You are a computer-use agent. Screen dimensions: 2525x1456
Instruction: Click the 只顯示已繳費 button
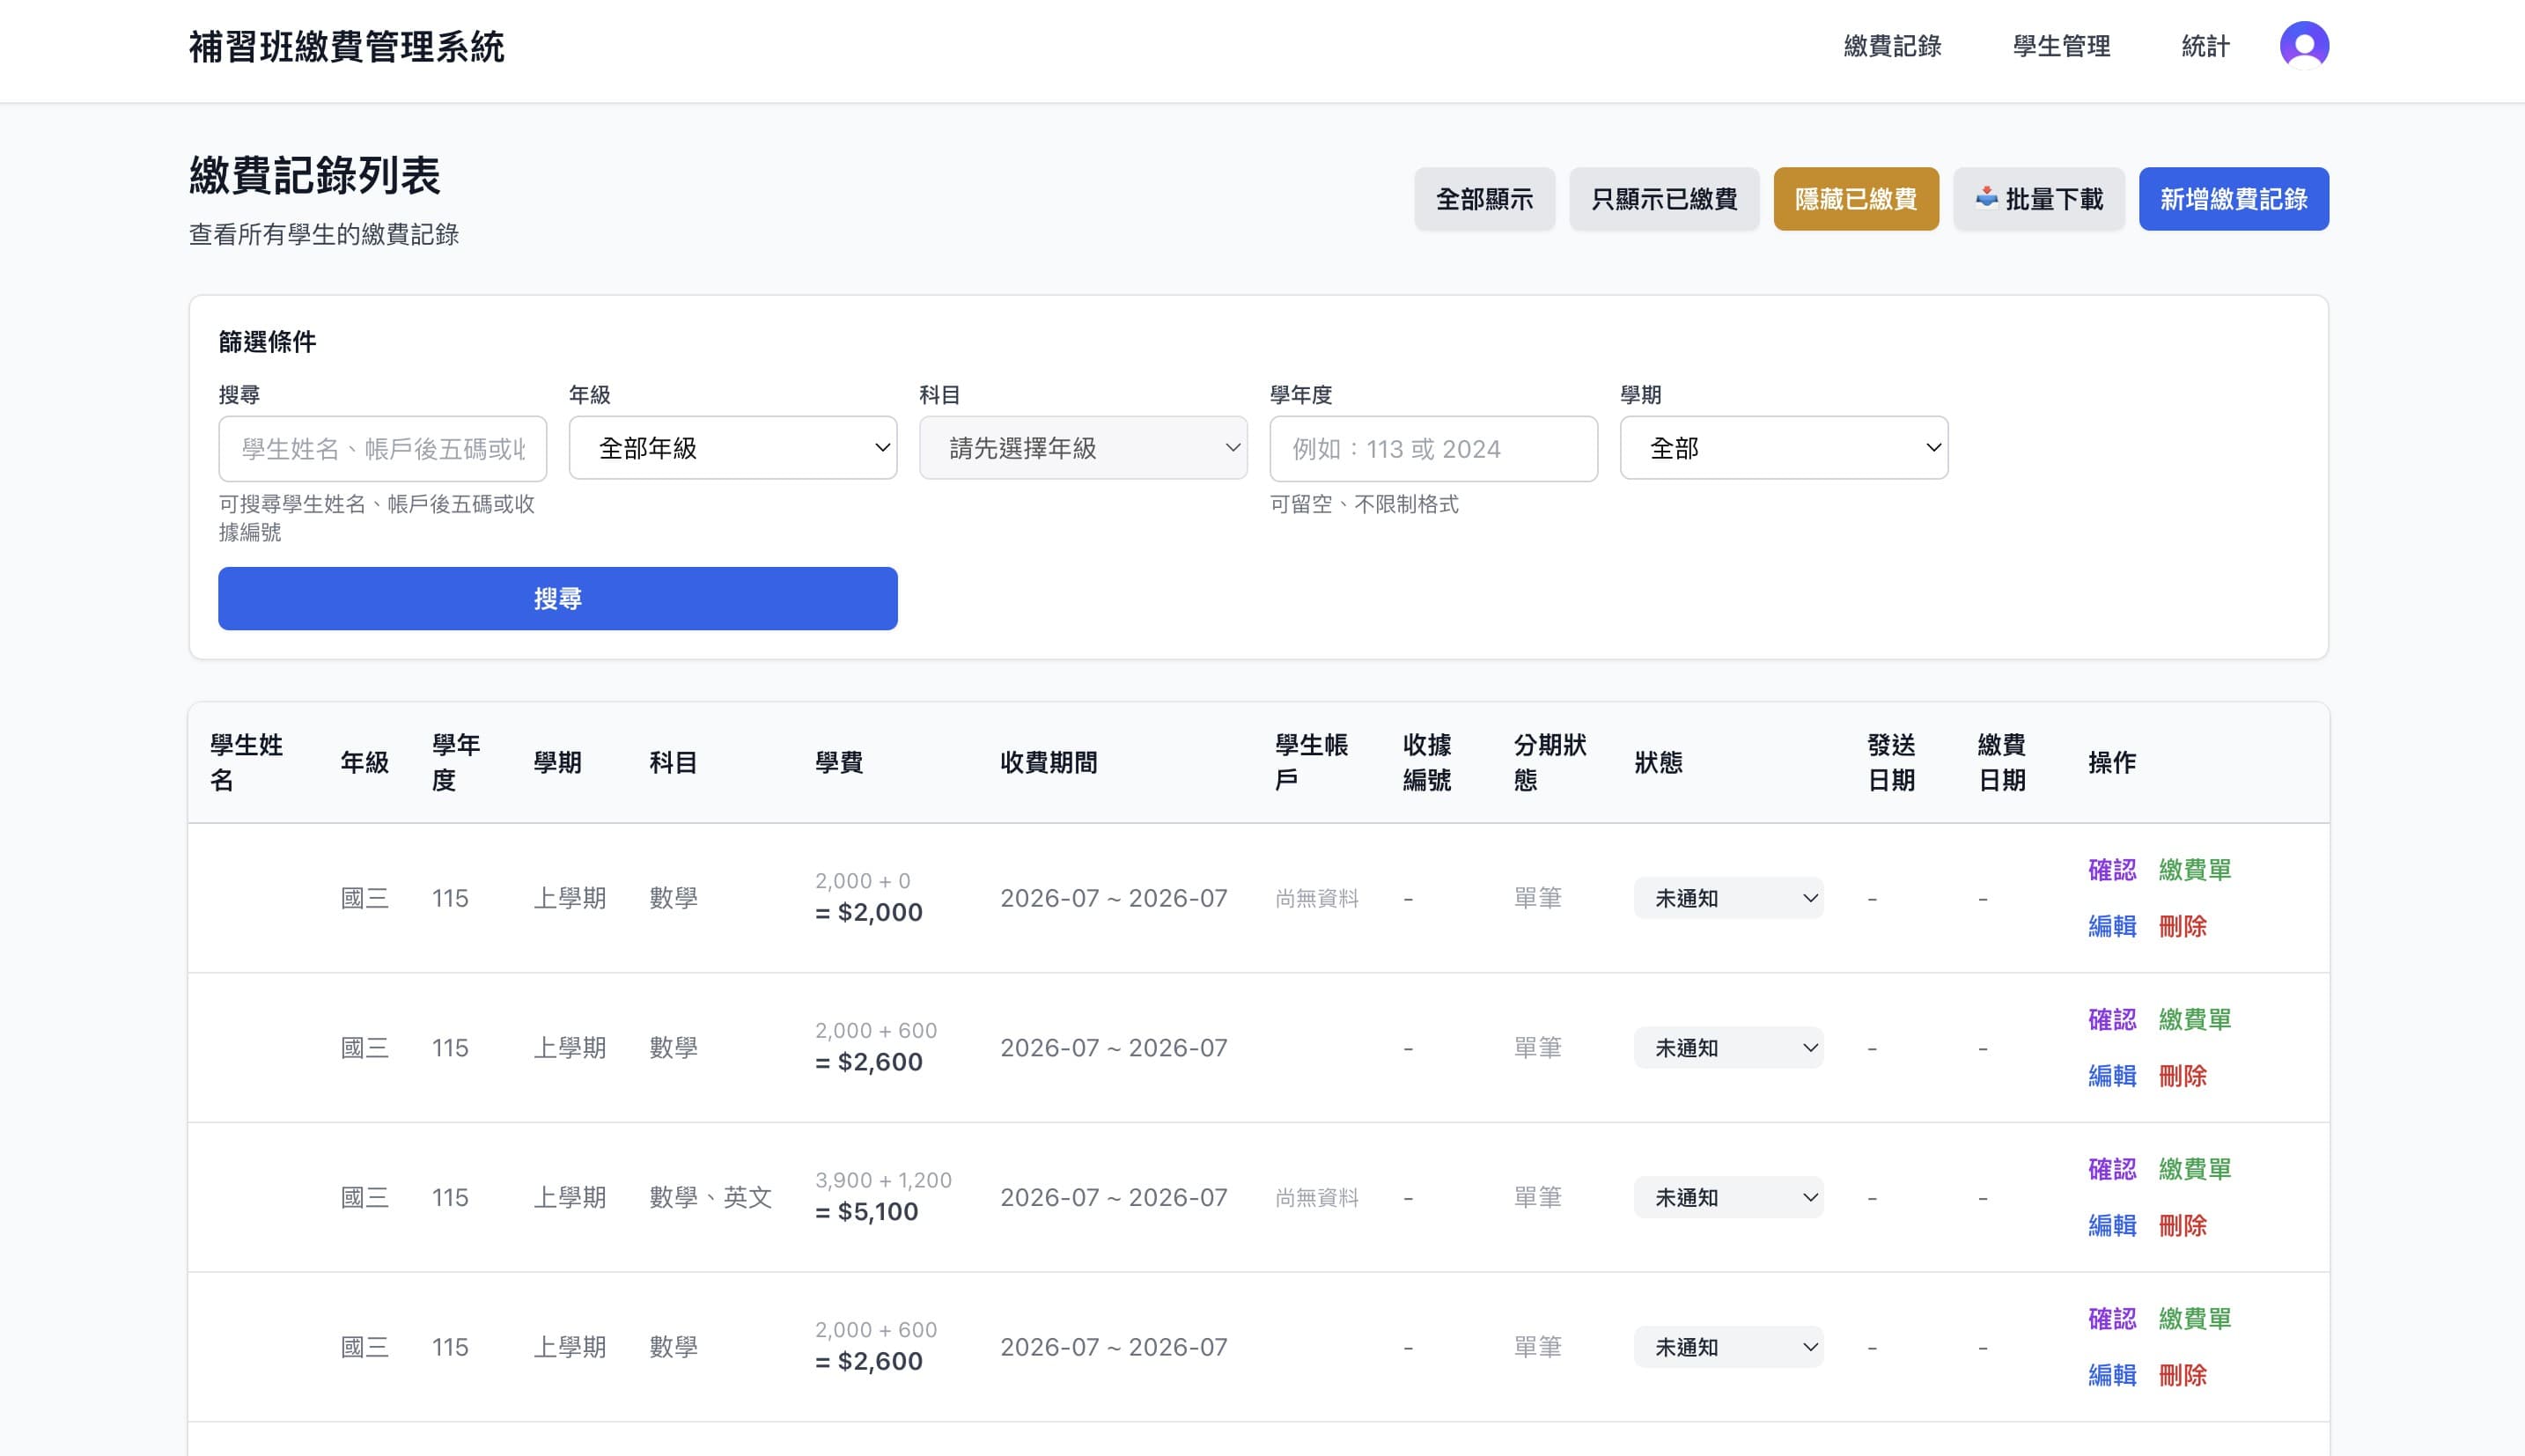click(1664, 199)
